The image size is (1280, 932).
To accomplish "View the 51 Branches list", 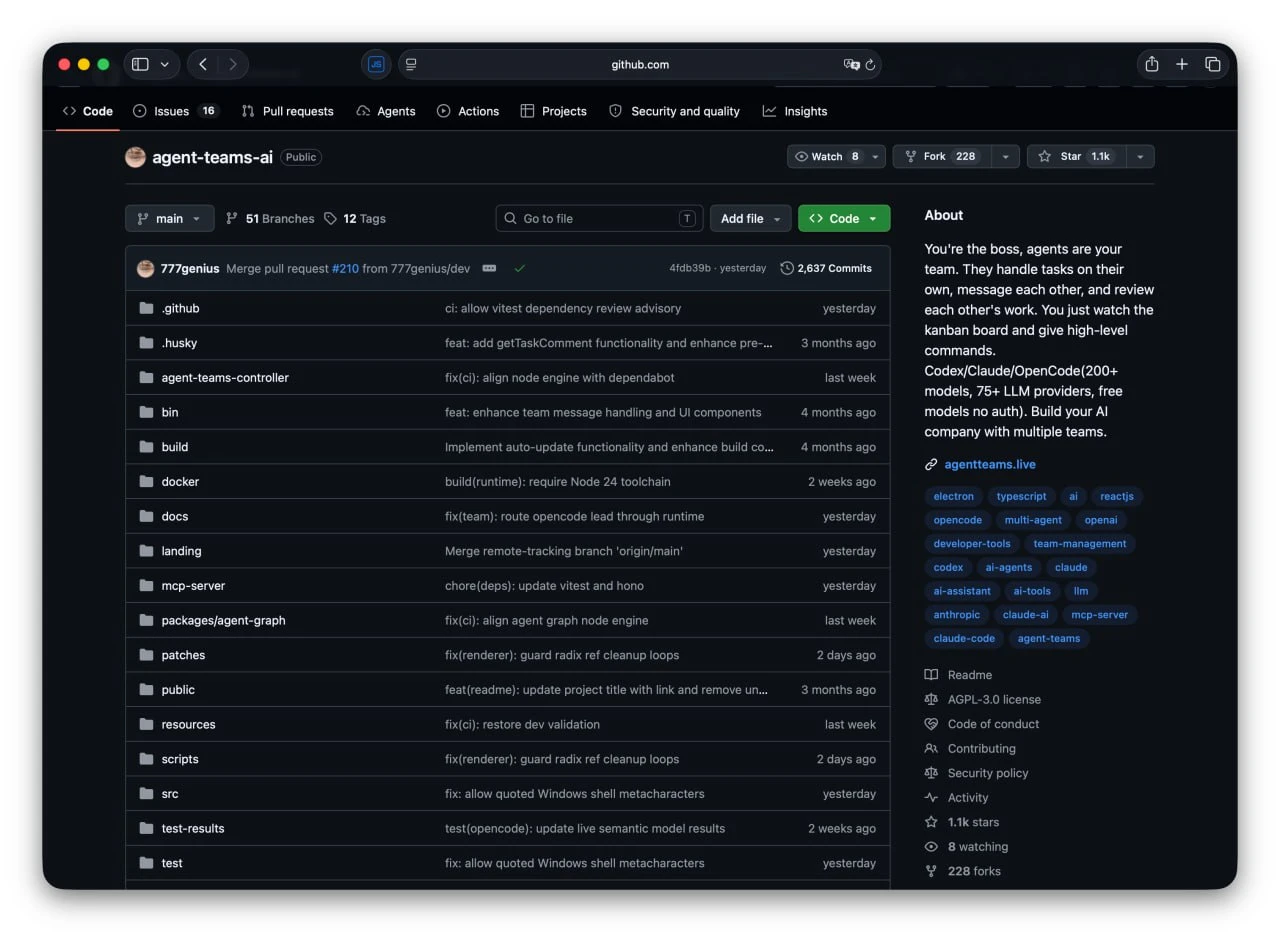I will (270, 218).
